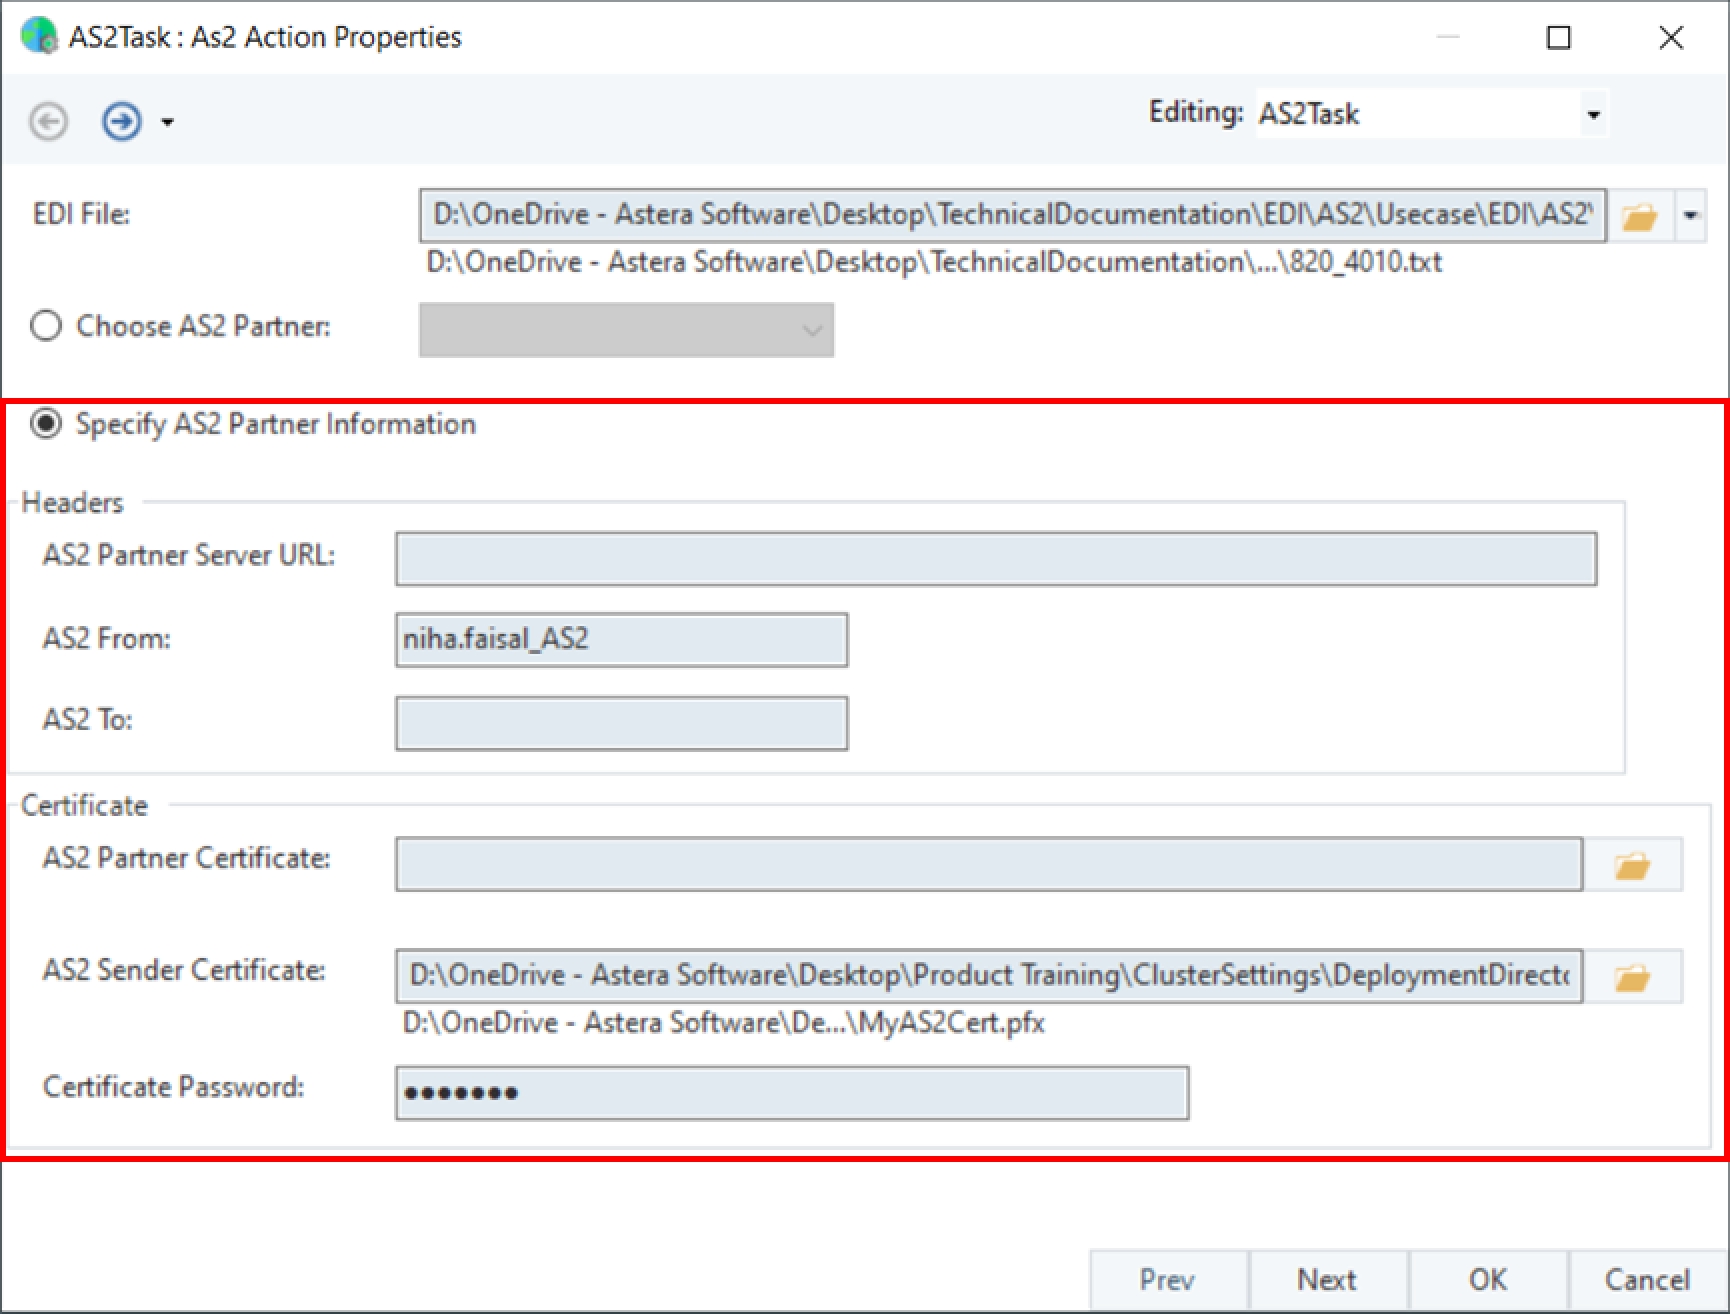This screenshot has width=1730, height=1314.
Task: Click the Next button
Action: [1328, 1280]
